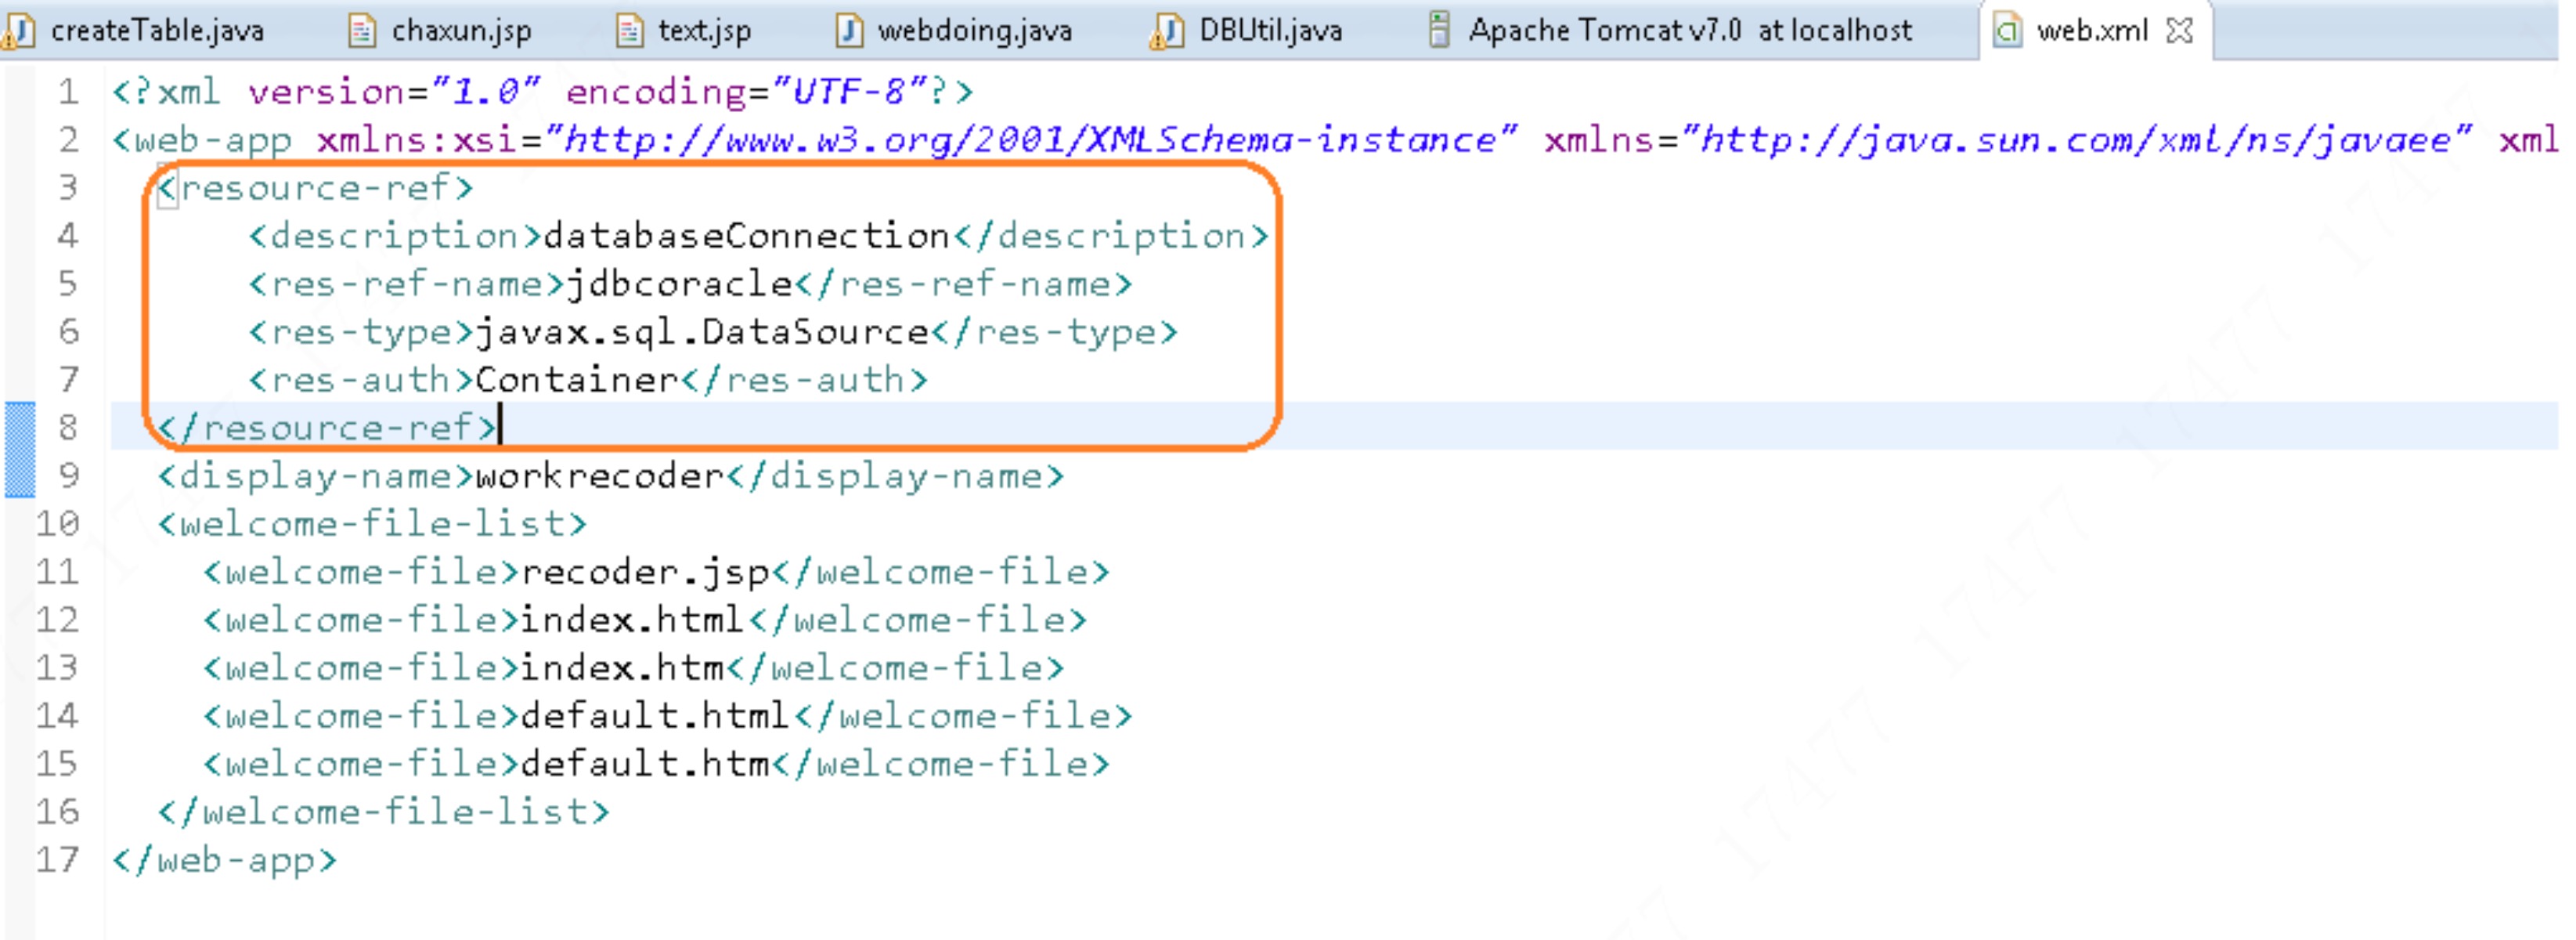
Task: Click the UTF-8 encoding value
Action: tap(849, 92)
